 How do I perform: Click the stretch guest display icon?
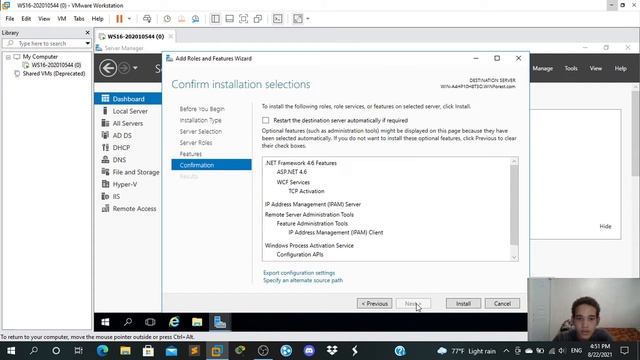click(x=298, y=19)
